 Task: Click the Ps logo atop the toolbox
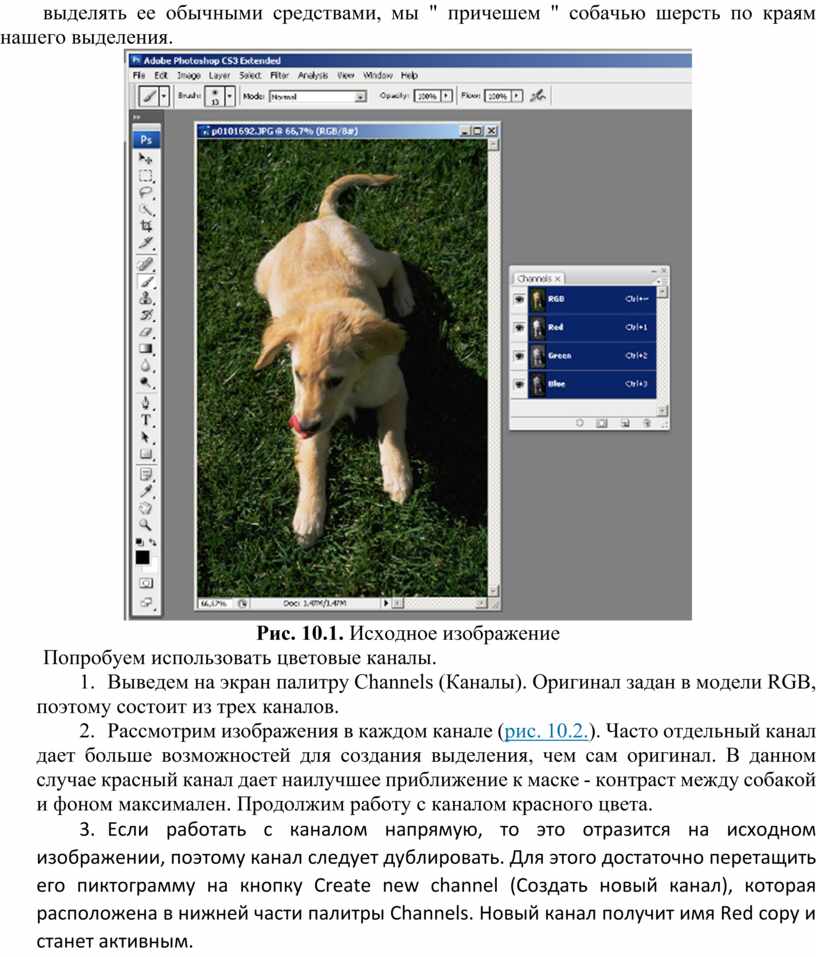[146, 140]
